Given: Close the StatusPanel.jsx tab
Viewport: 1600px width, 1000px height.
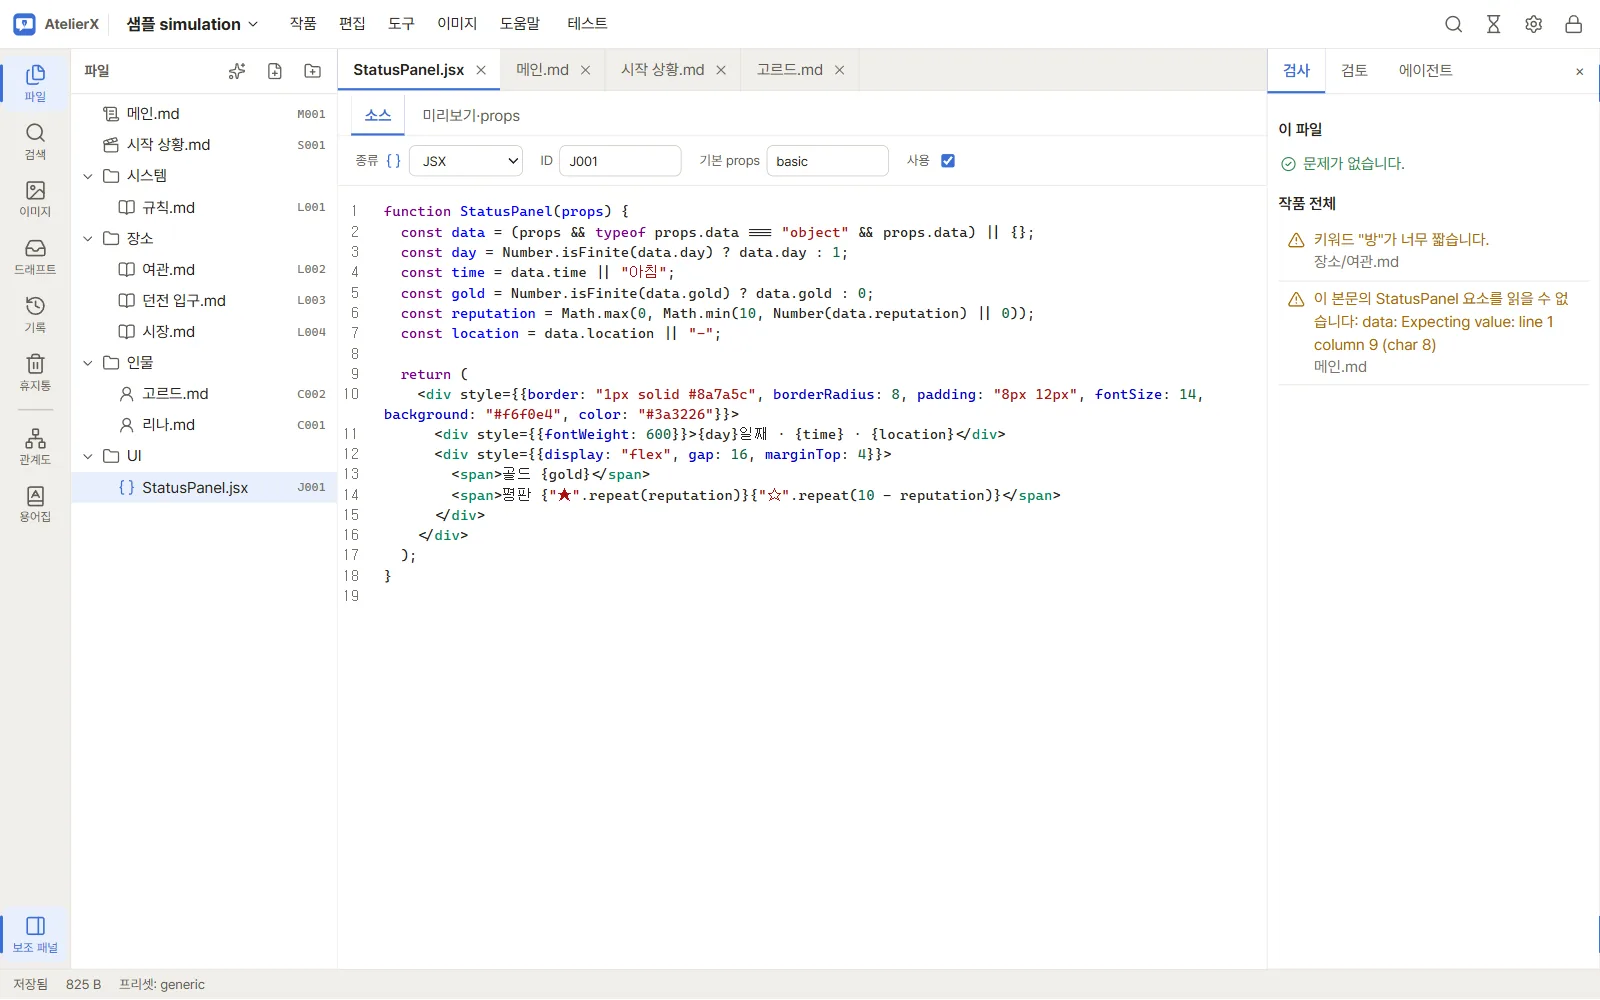Looking at the screenshot, I should pyautogui.click(x=481, y=70).
